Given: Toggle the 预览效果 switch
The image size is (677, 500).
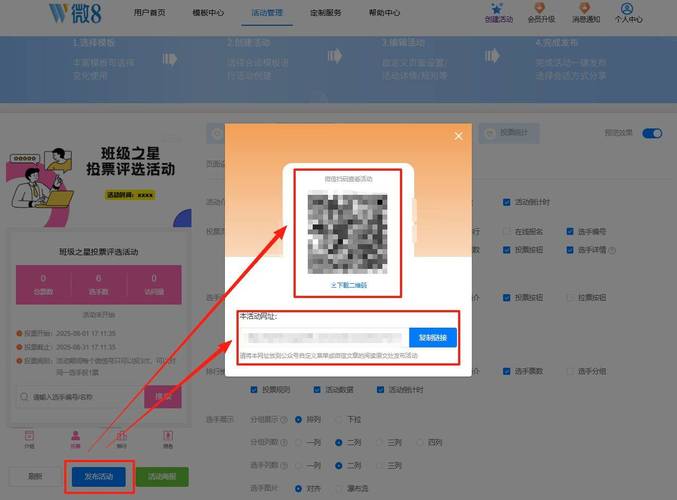Looking at the screenshot, I should pos(652,133).
